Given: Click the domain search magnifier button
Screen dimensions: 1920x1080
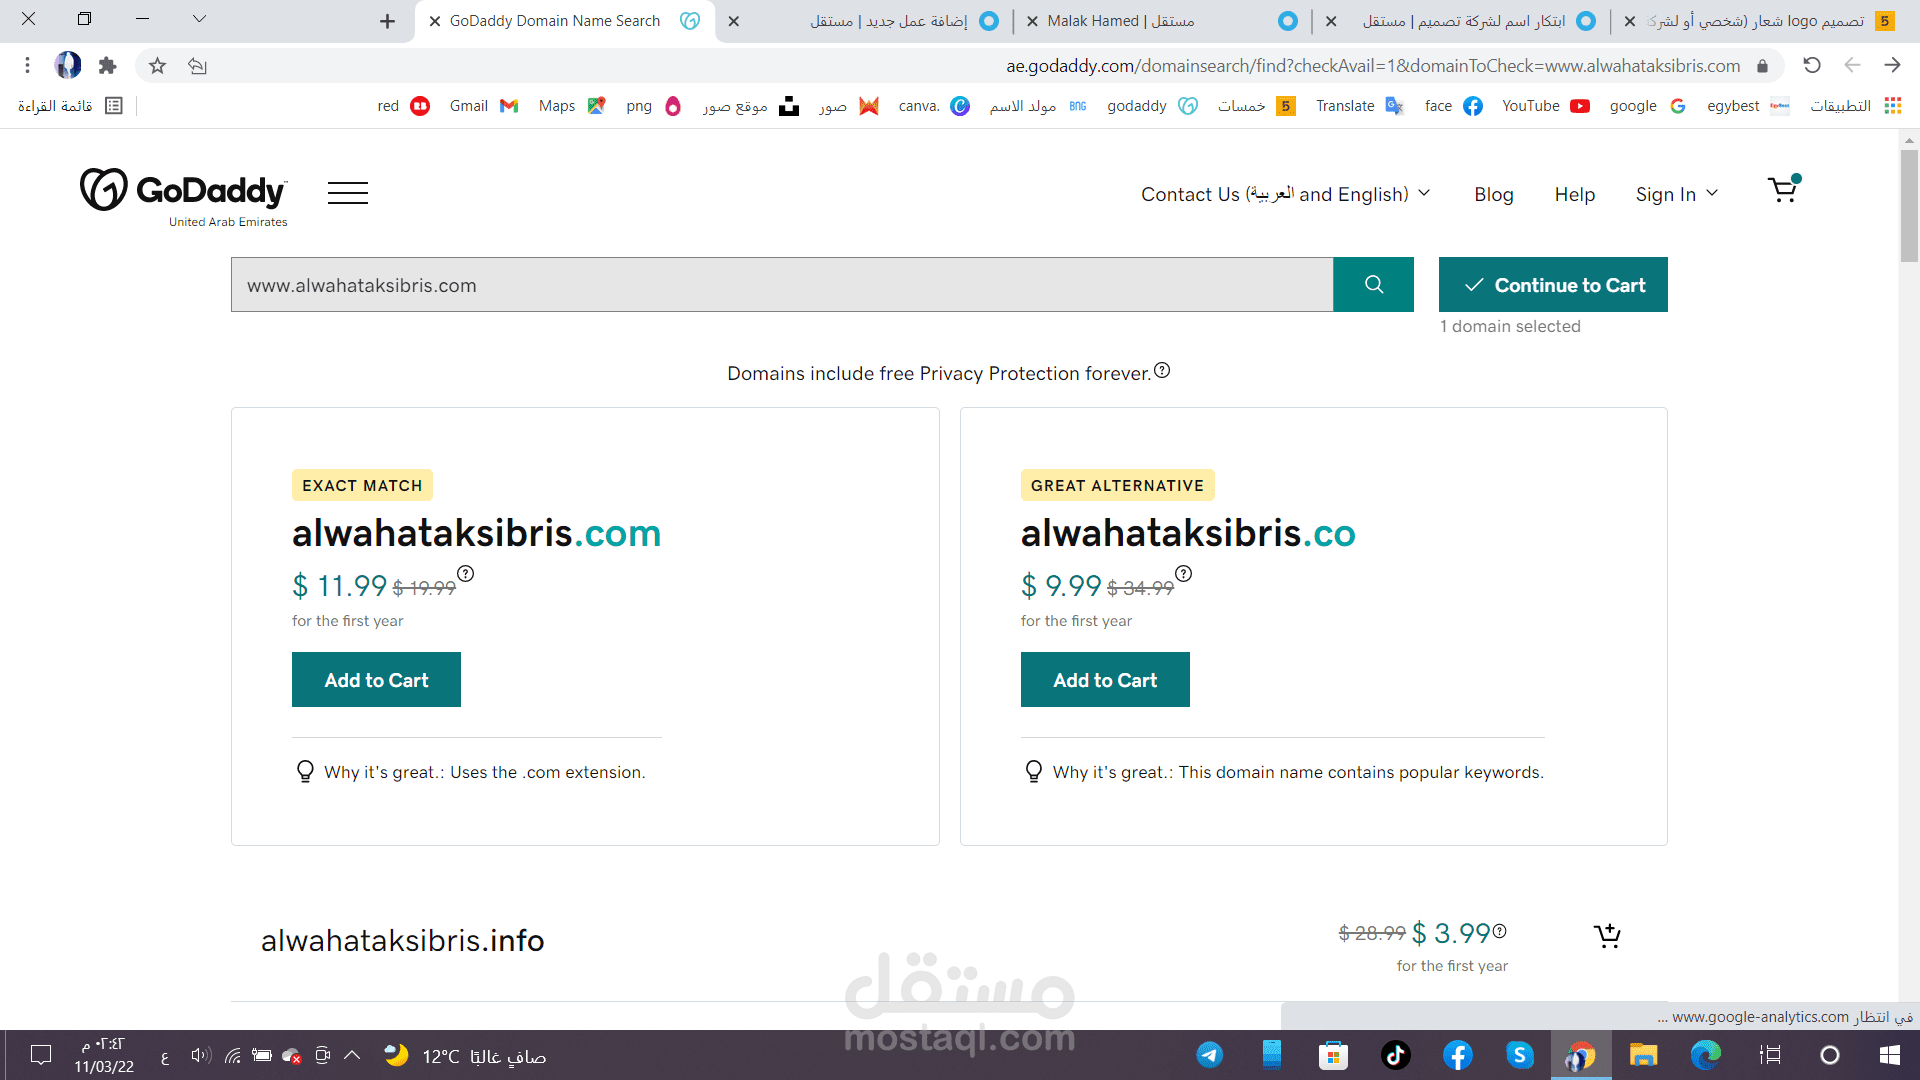Looking at the screenshot, I should point(1373,285).
